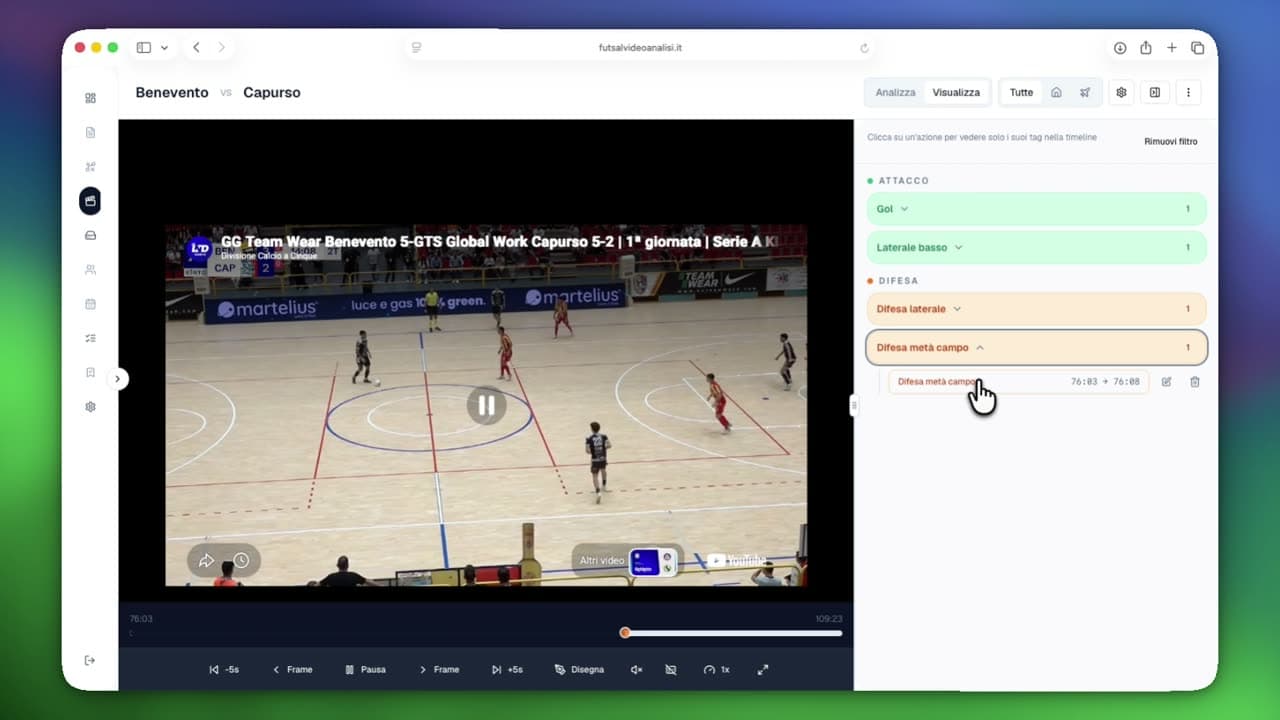Edit the Difesa metà campo tag
Screen dimensions: 1280x720
coord(1166,382)
